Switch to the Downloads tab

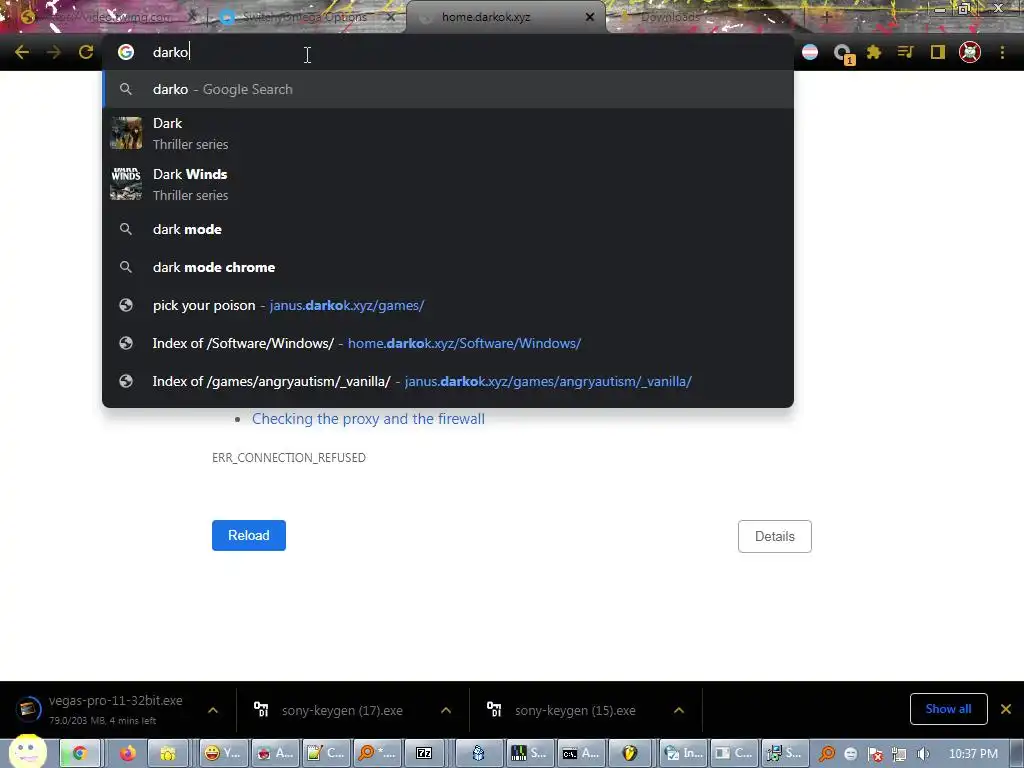(671, 18)
